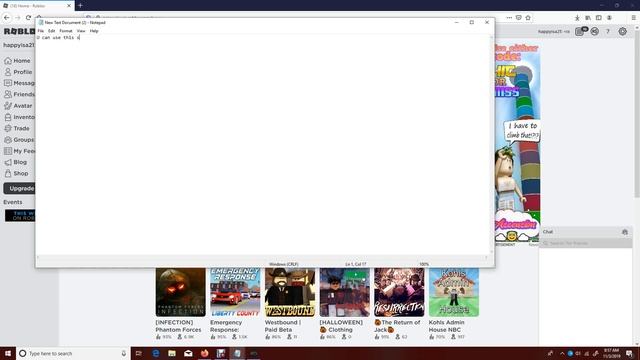The image size is (640, 360).
Task: Open the Friends icon in Roblox sidebar
Action: [8, 94]
